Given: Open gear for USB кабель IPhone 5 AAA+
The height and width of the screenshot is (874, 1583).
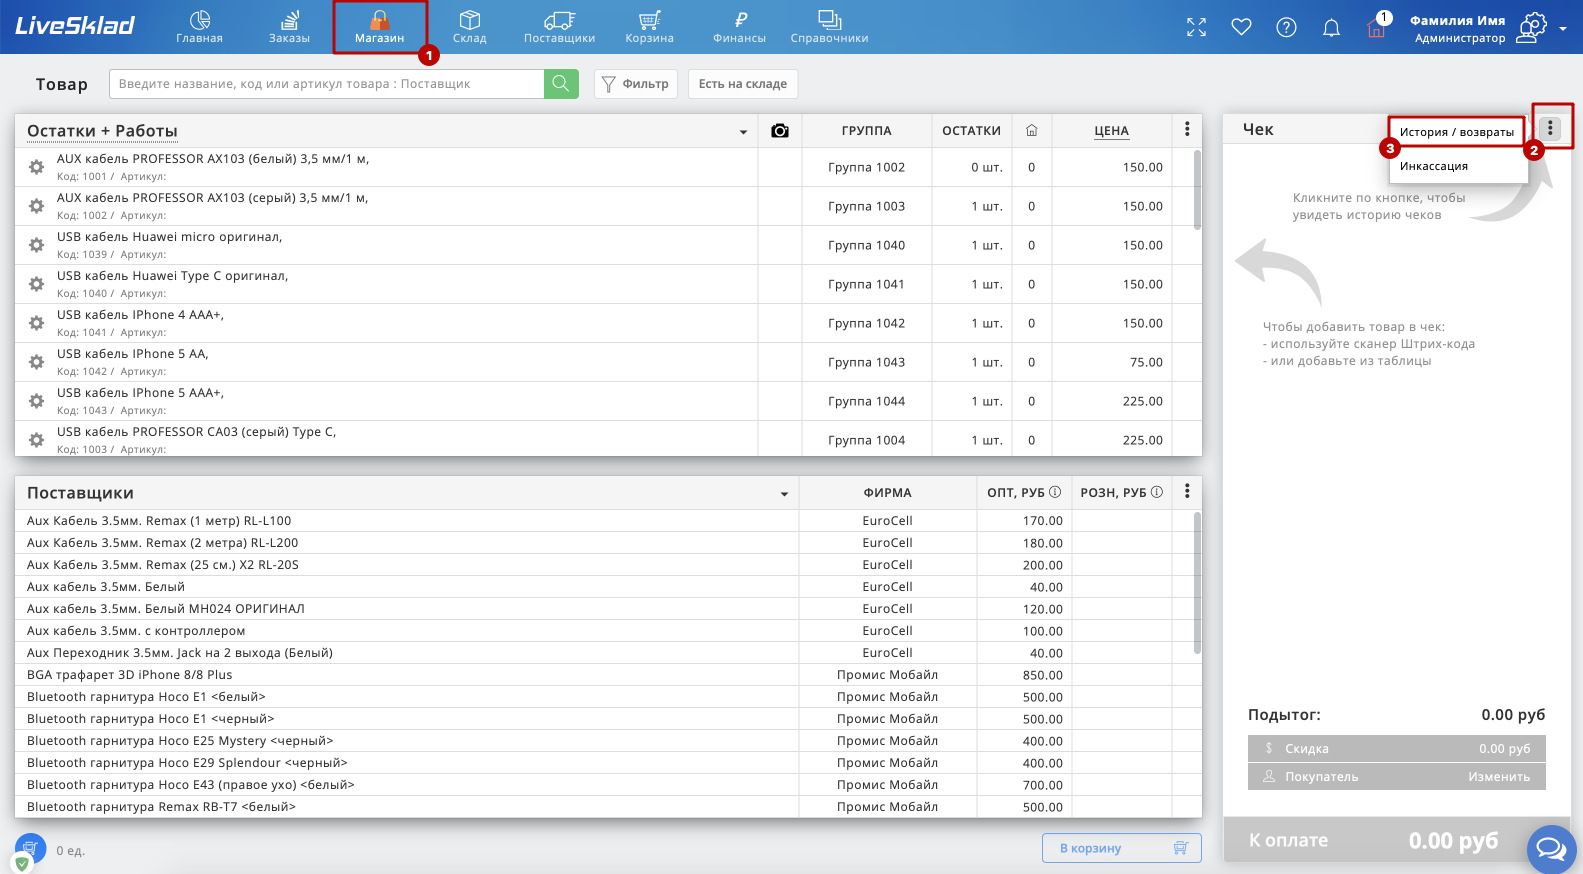Looking at the screenshot, I should (36, 401).
